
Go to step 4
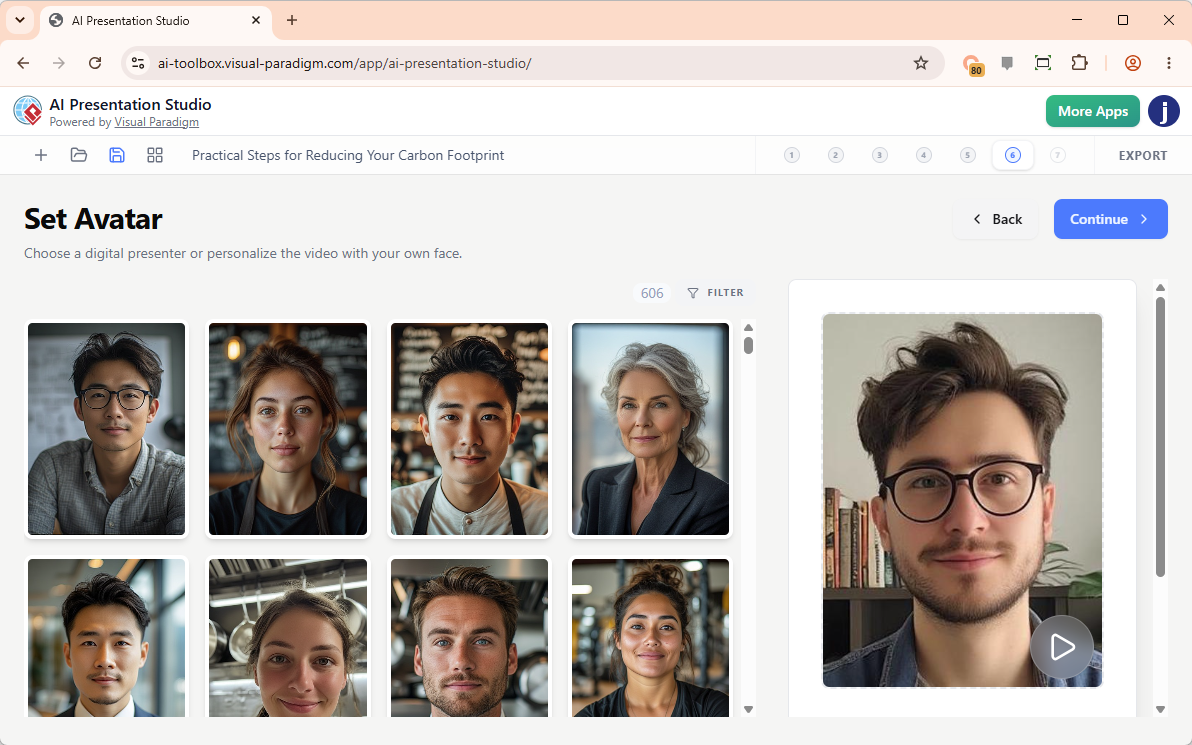click(924, 155)
